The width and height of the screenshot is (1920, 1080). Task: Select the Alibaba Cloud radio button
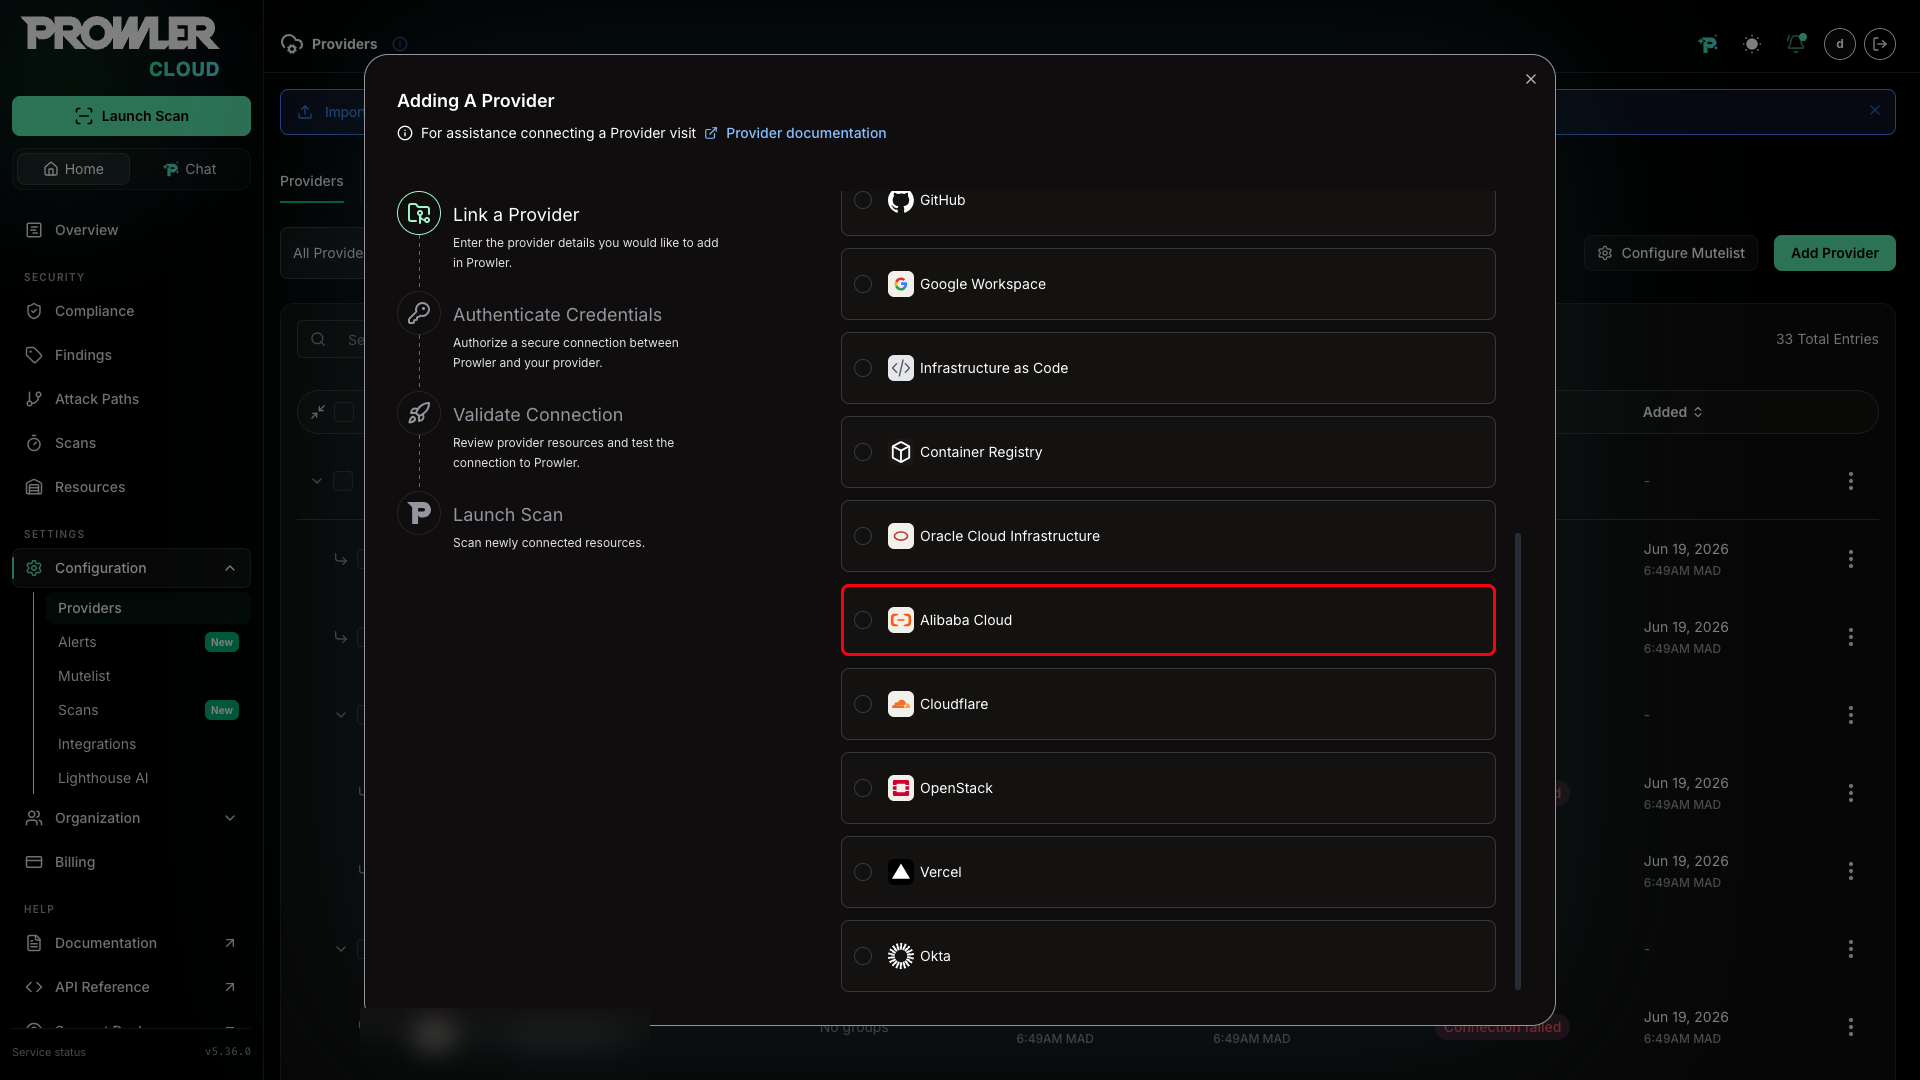tap(863, 620)
